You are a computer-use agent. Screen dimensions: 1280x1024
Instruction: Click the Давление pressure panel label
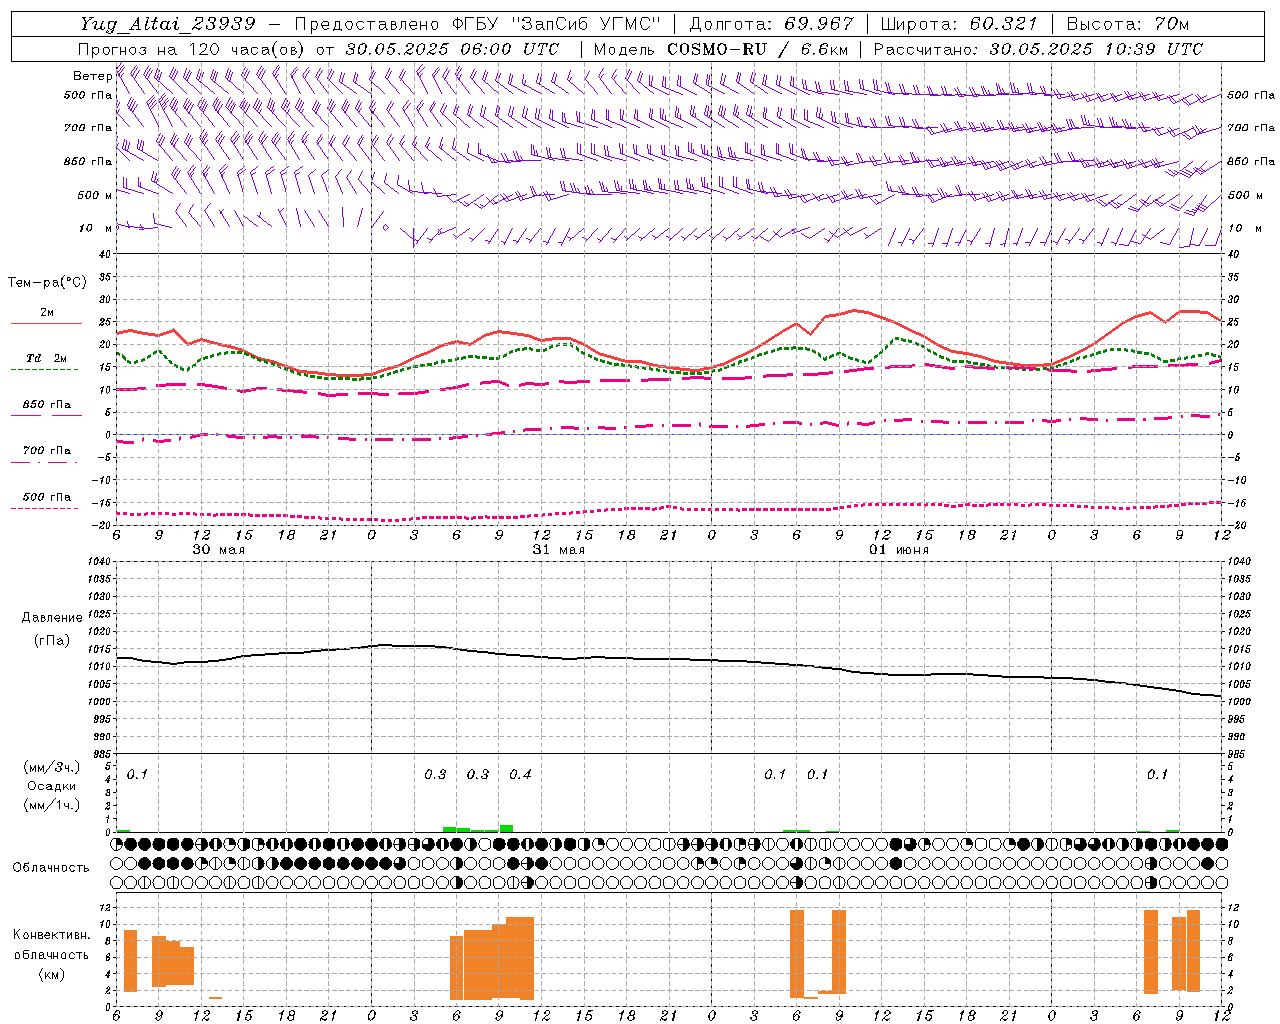[52, 618]
